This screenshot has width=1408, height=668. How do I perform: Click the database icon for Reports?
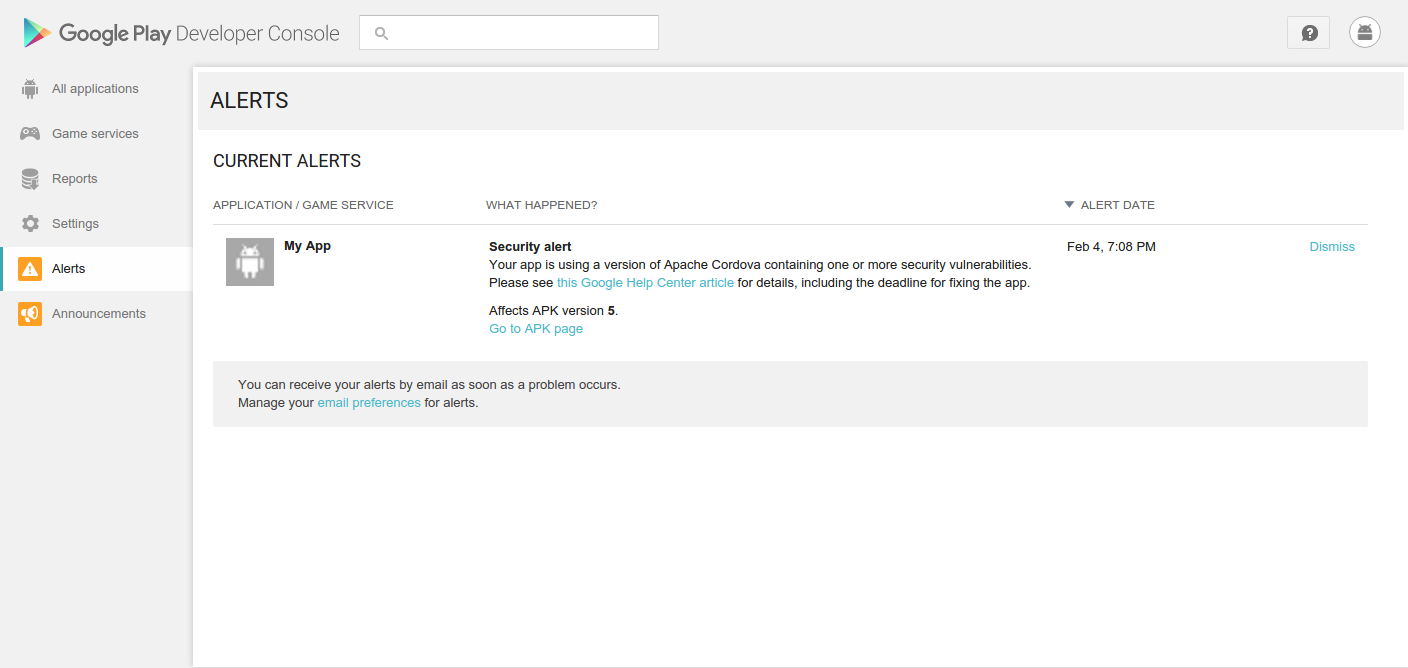[30, 179]
